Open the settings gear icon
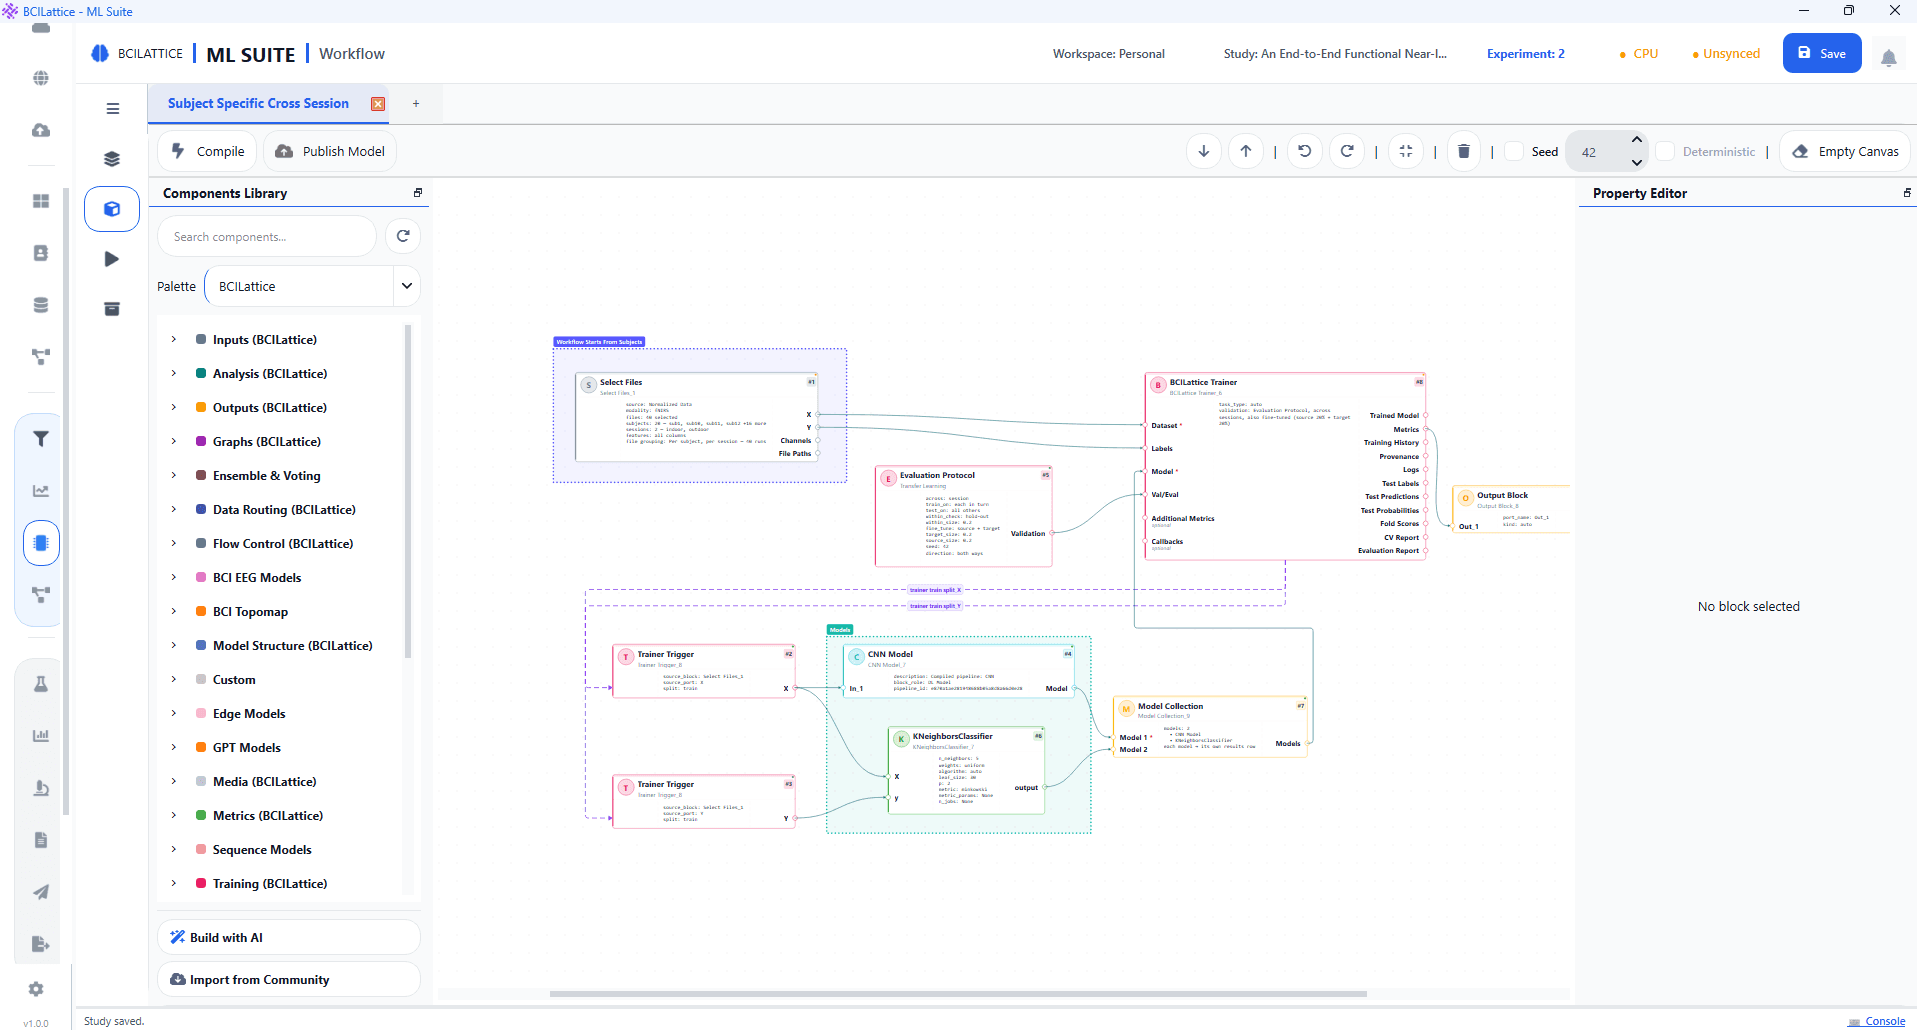1917x1030 pixels. coord(36,989)
